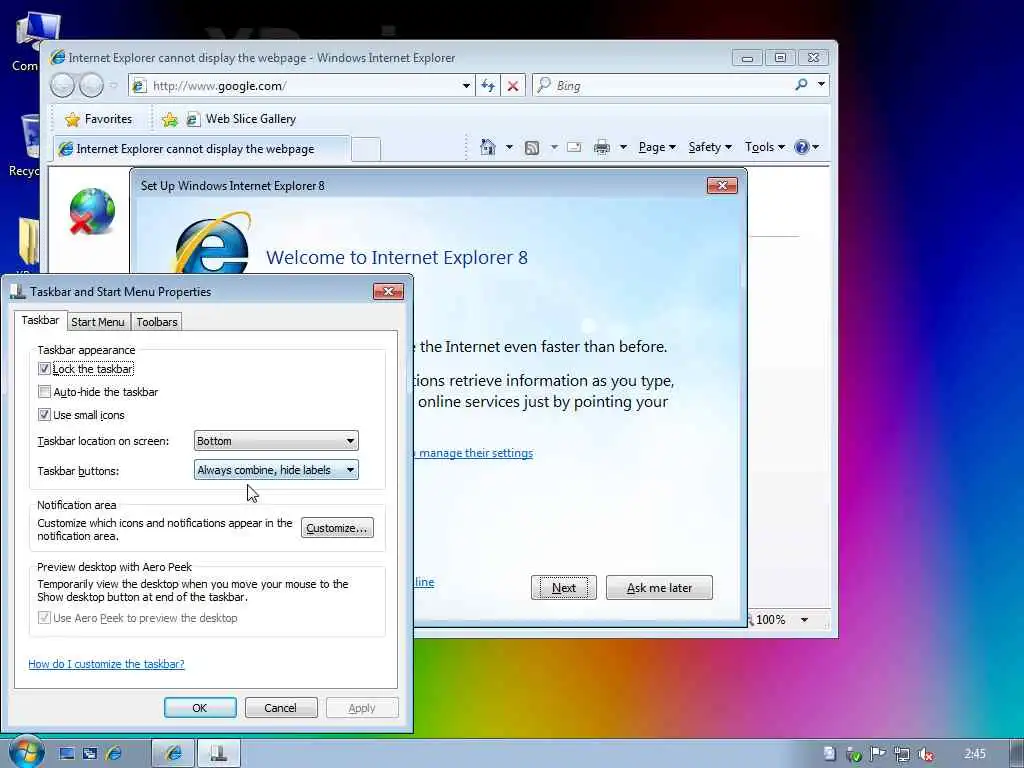The height and width of the screenshot is (768, 1024).
Task: Click the Bing search magnifier button
Action: (801, 85)
